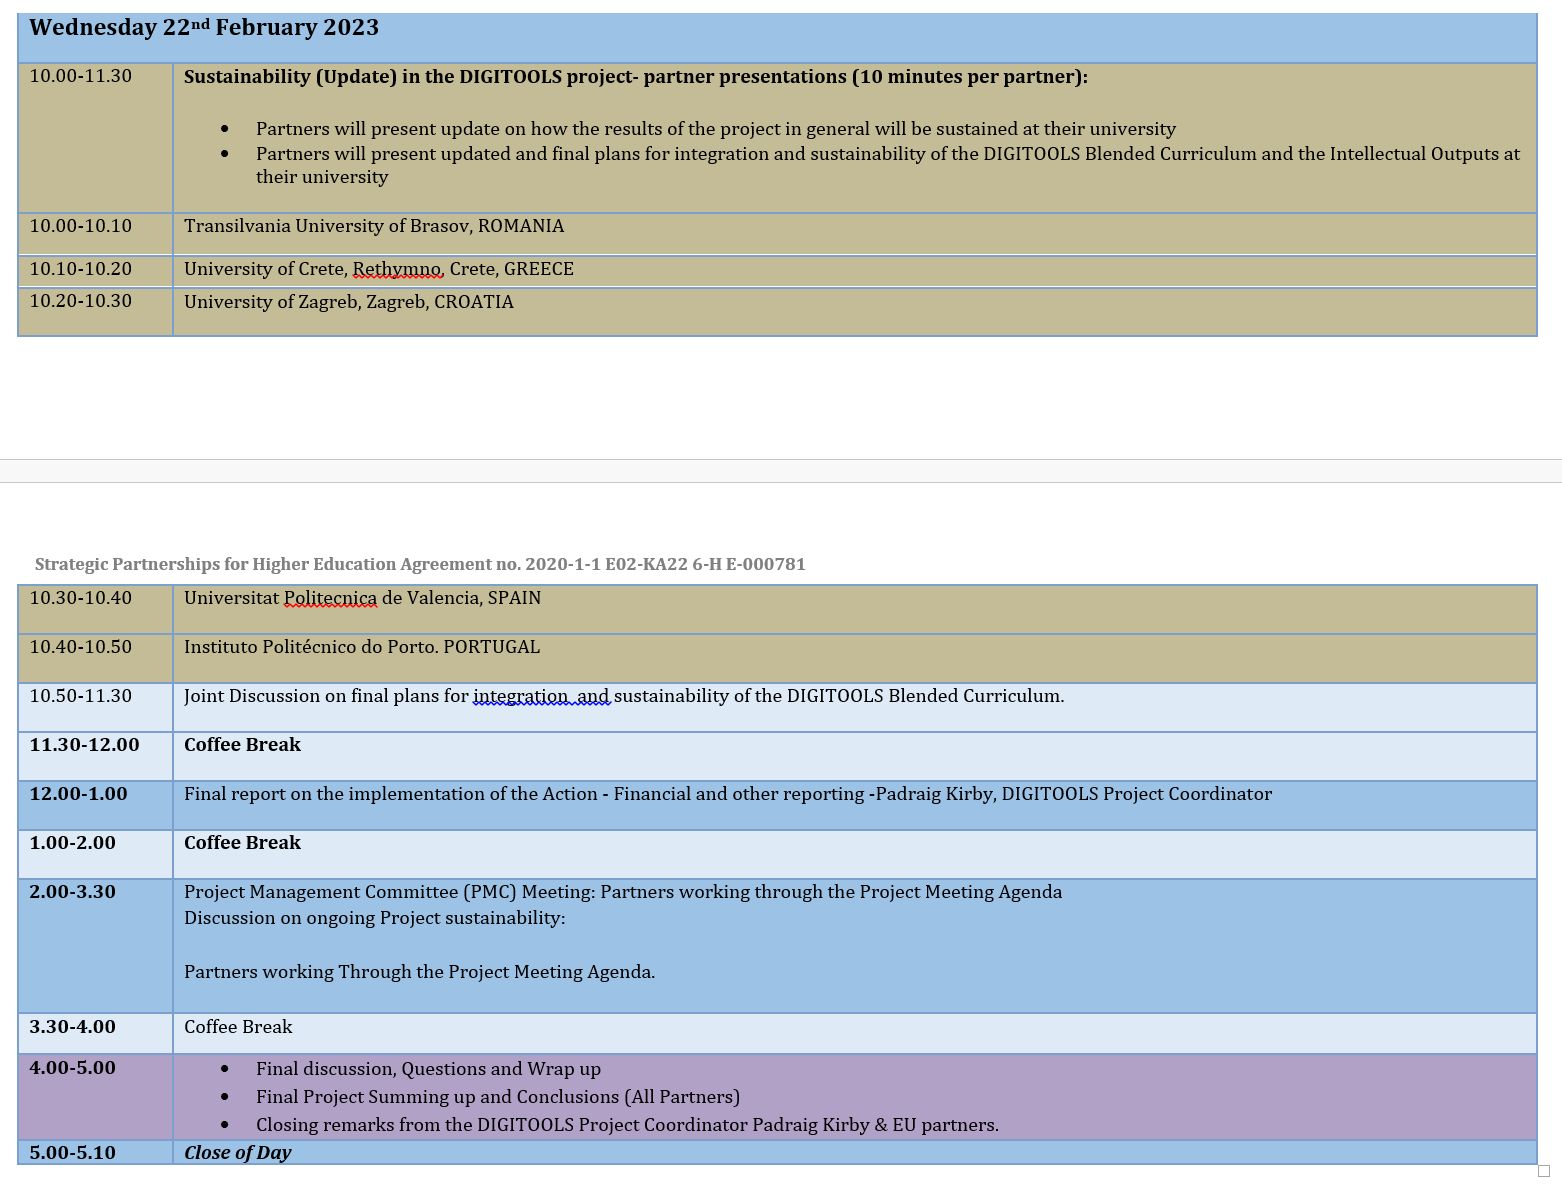Image resolution: width=1562 pixels, height=1200 pixels.
Task: Click the grammar-flagged phrase "integration and"
Action: 540,696
